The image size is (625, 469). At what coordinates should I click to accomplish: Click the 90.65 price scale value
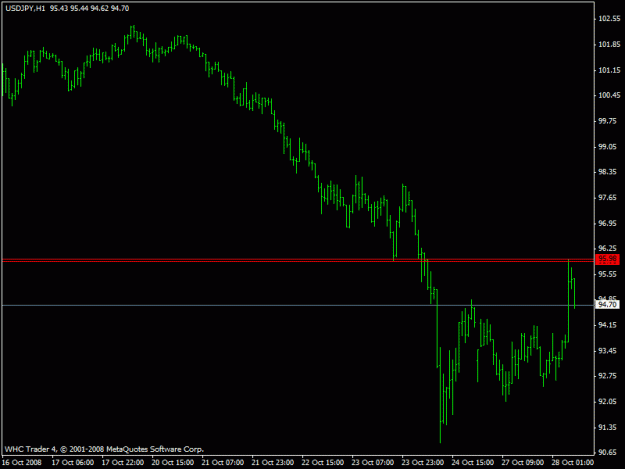(609, 453)
